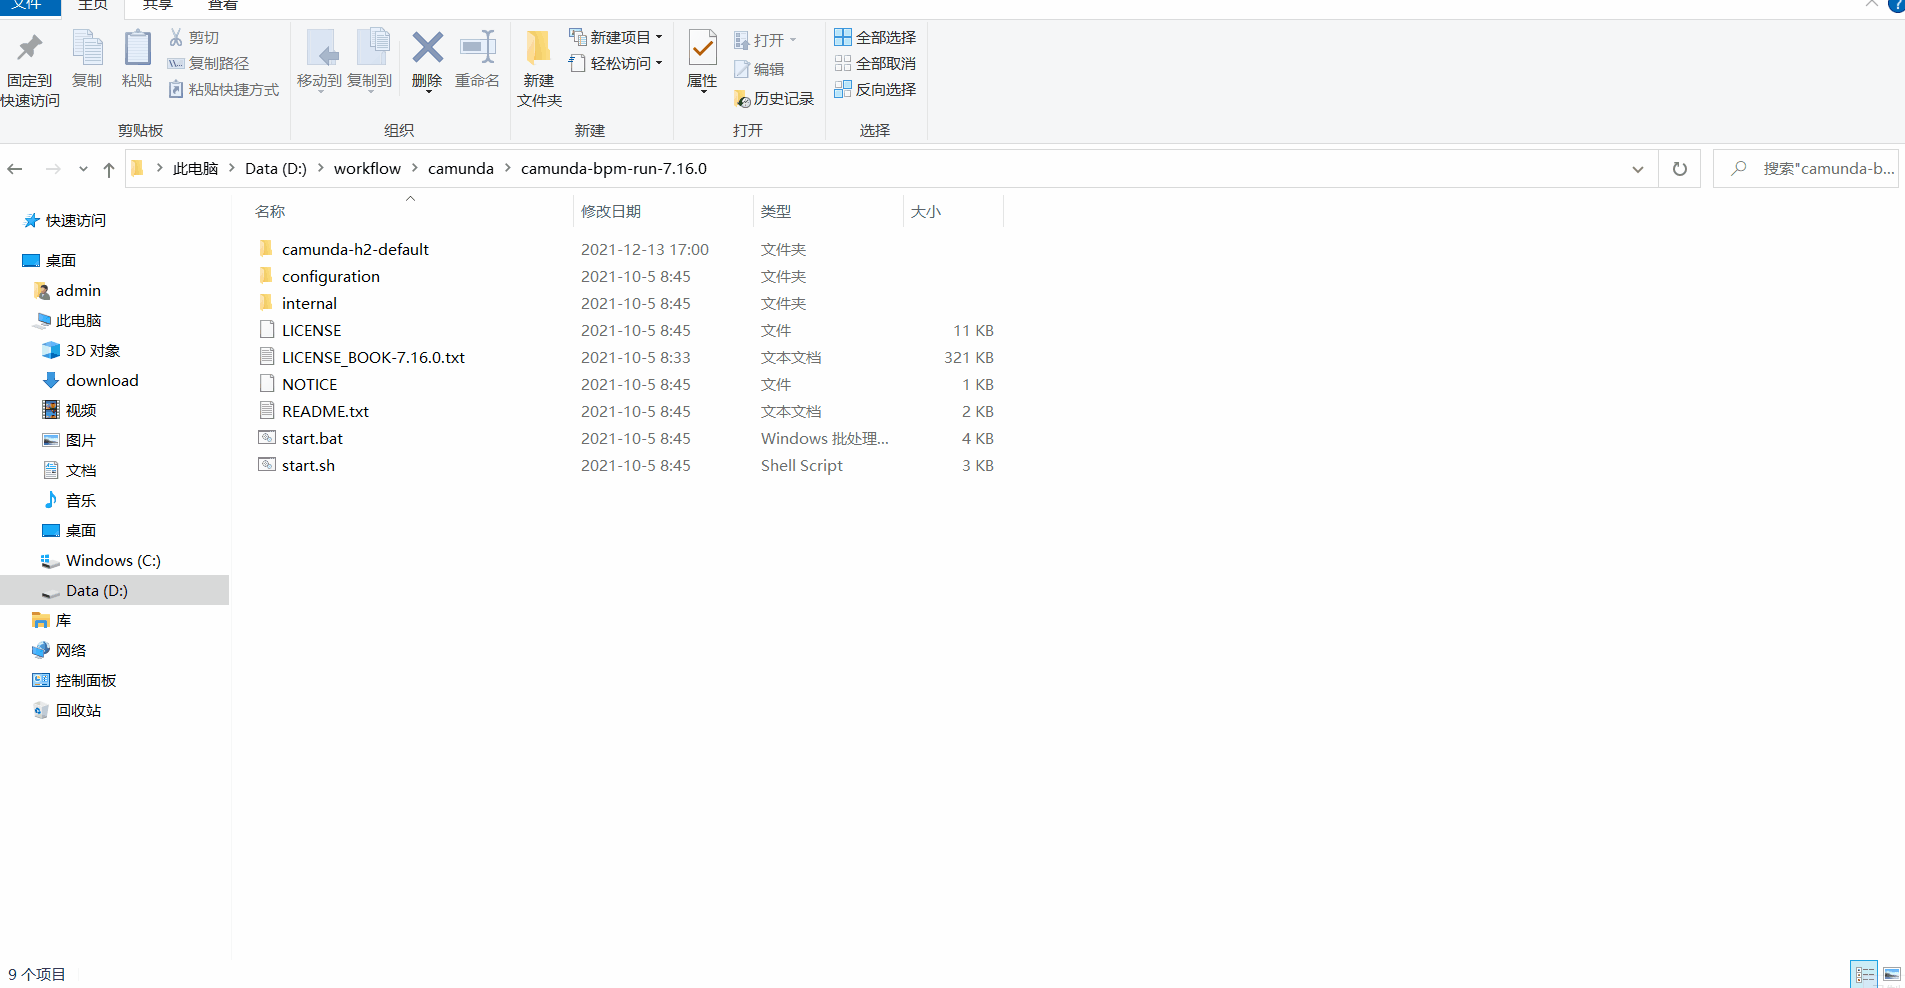
Task: Open New item (新建项目) dropdown
Action: (616, 37)
